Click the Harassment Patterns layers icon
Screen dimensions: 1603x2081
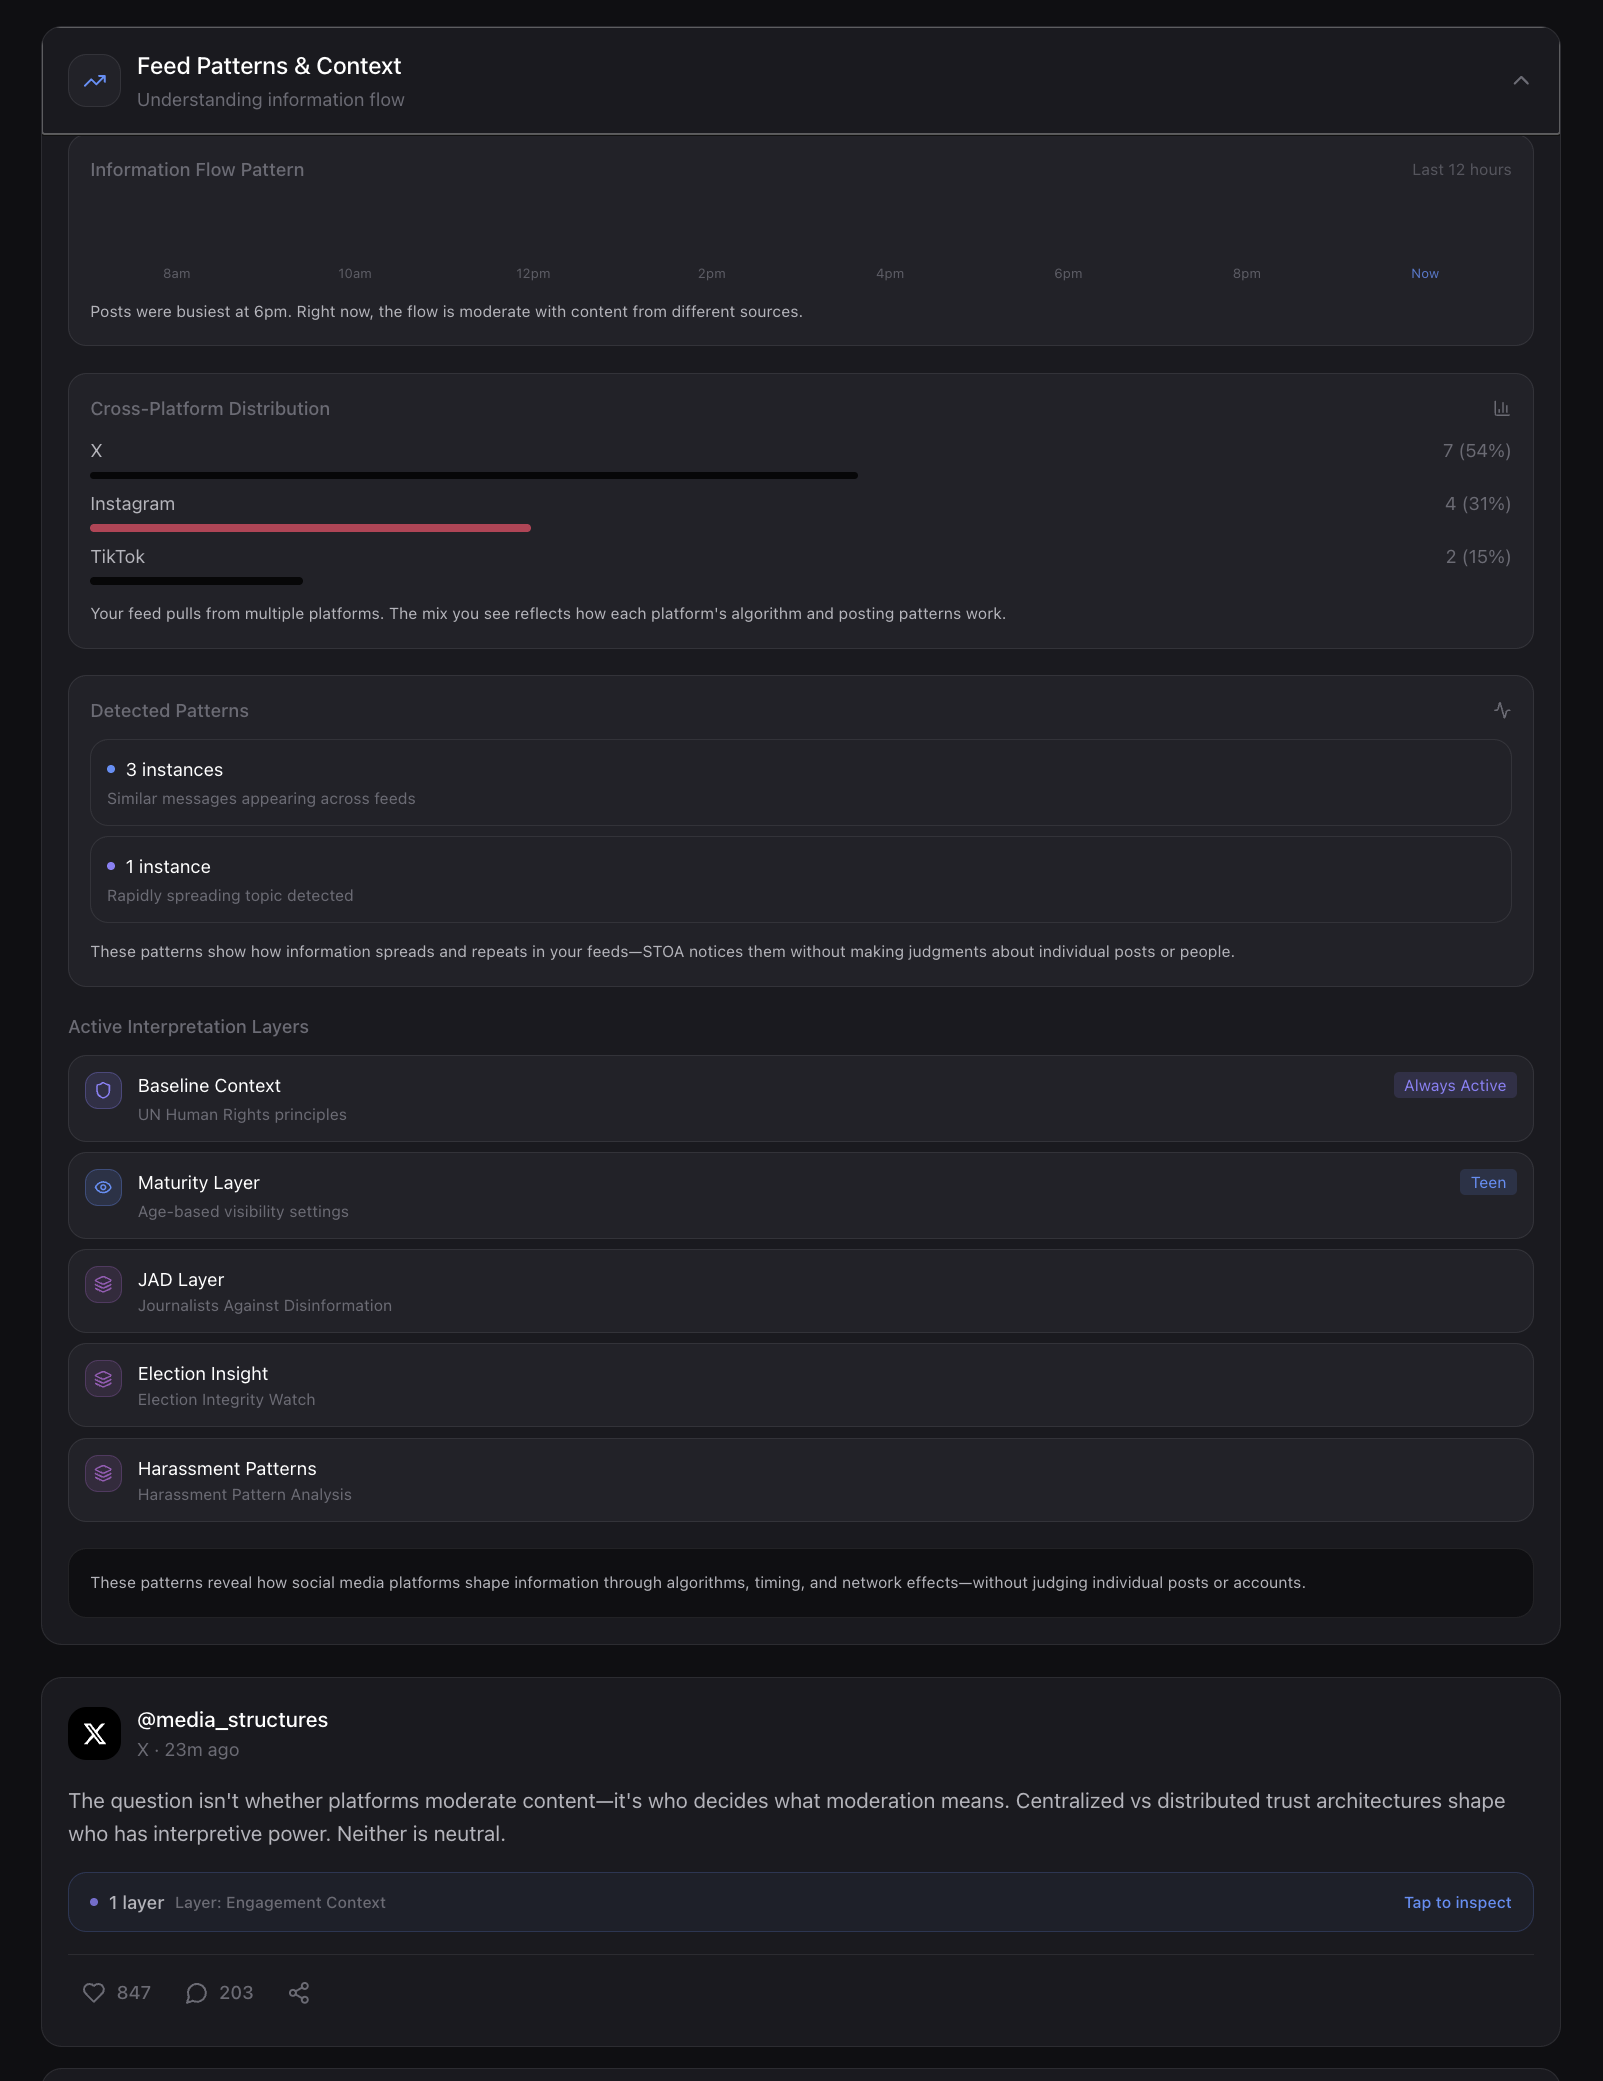tap(103, 1473)
